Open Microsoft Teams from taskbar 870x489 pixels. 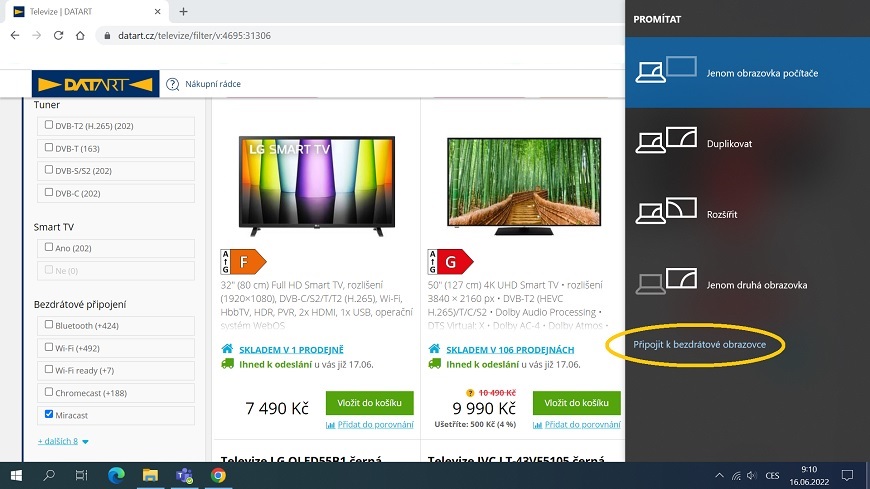point(184,476)
